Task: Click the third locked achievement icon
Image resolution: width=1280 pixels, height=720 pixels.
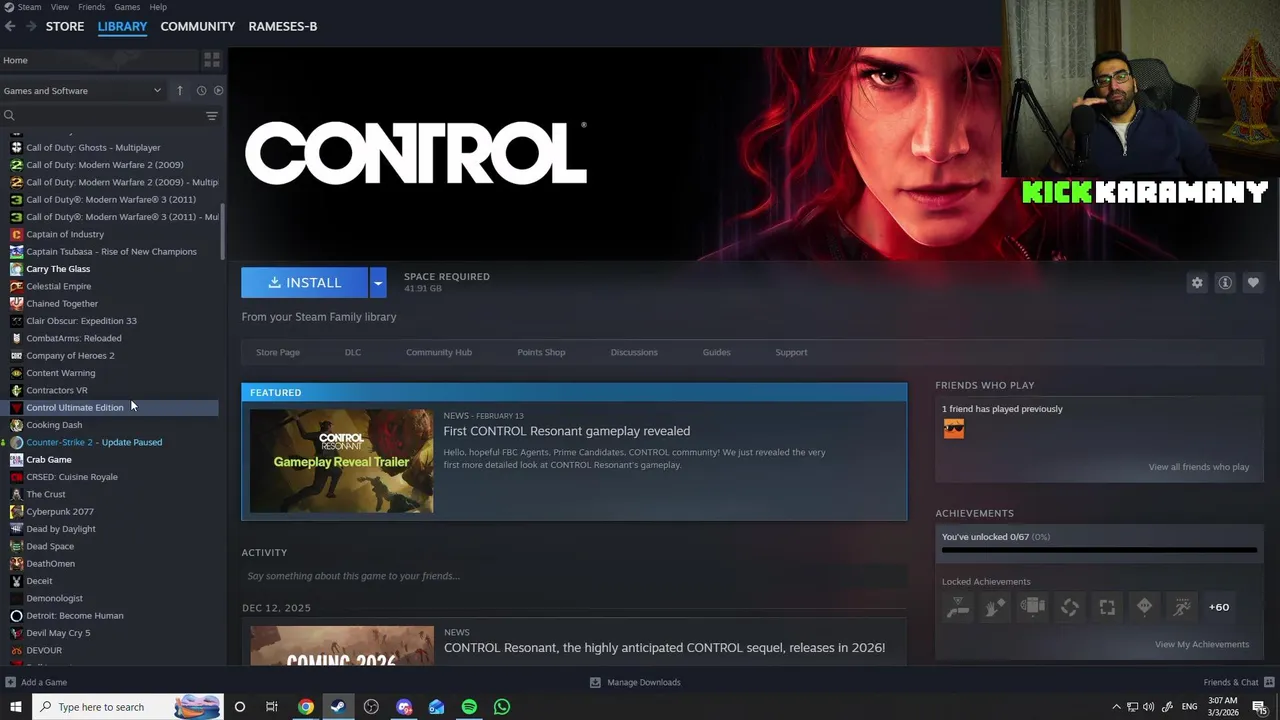Action: click(x=1033, y=607)
